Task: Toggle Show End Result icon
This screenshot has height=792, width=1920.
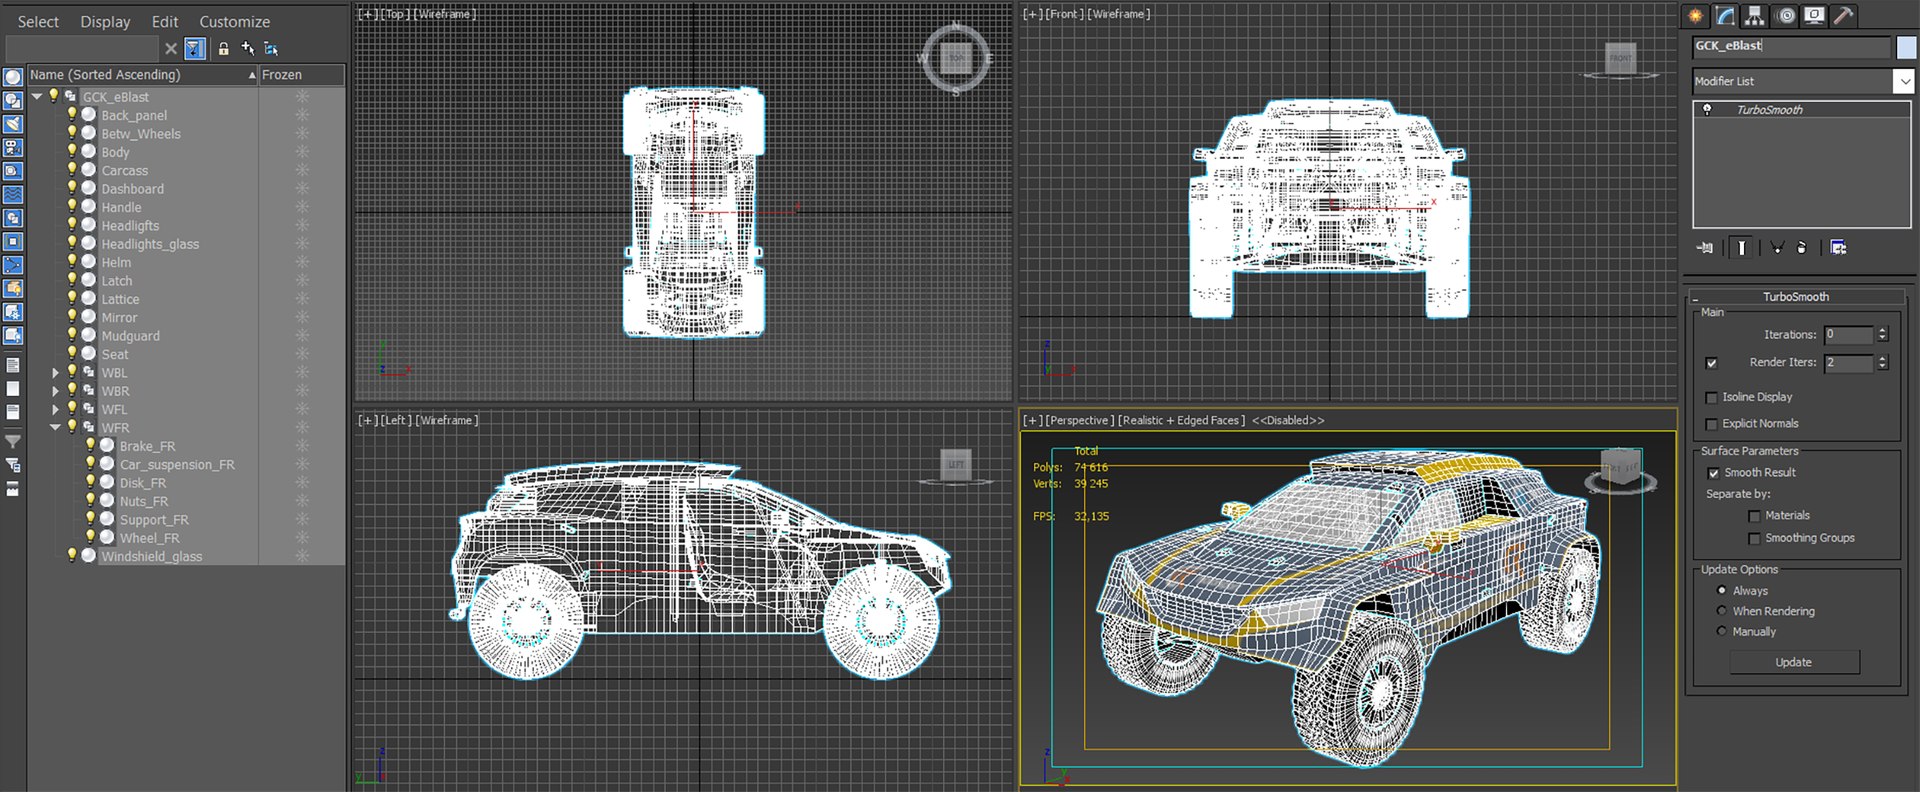Action: click(1742, 248)
